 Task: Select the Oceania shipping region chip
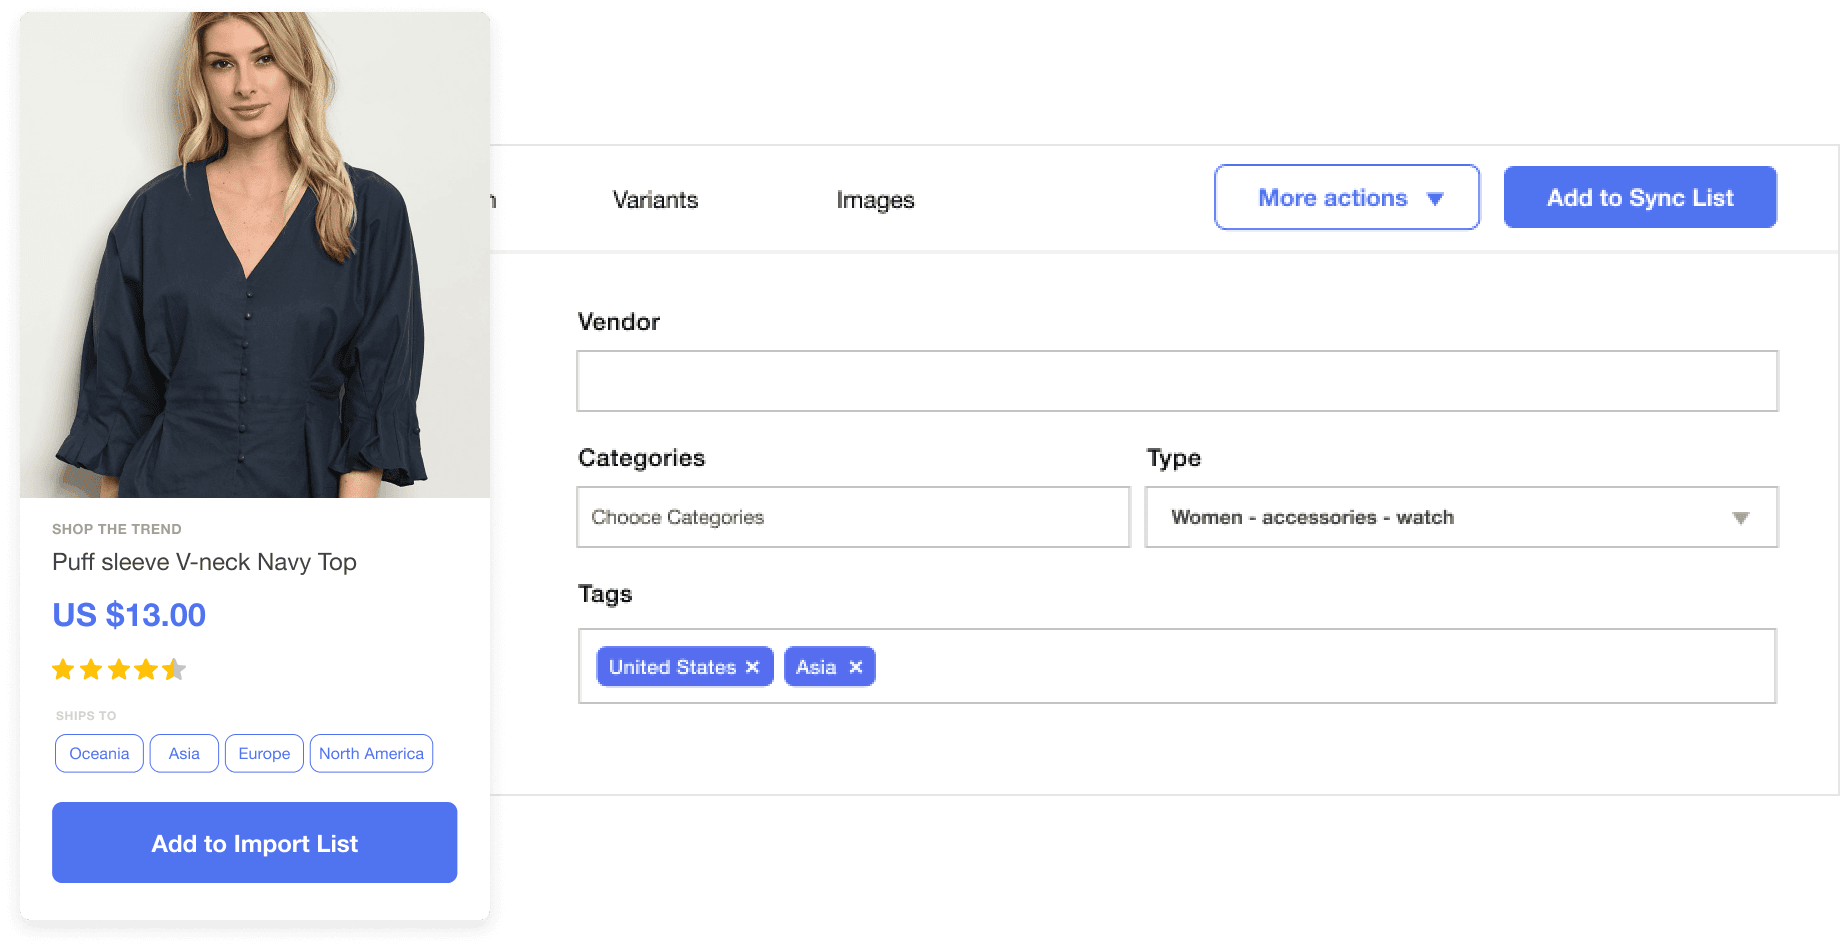[99, 754]
